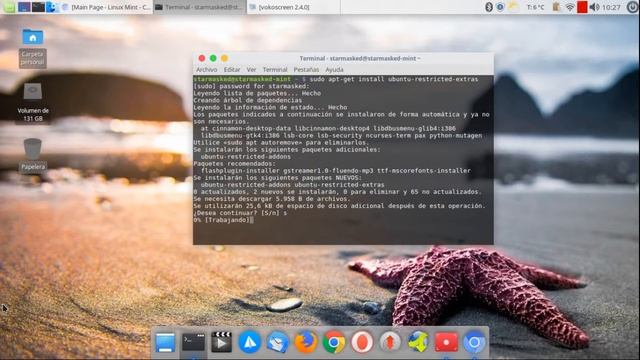Click the 'Paquetes recomendados:' line
The image size is (640, 360).
tap(235, 164)
